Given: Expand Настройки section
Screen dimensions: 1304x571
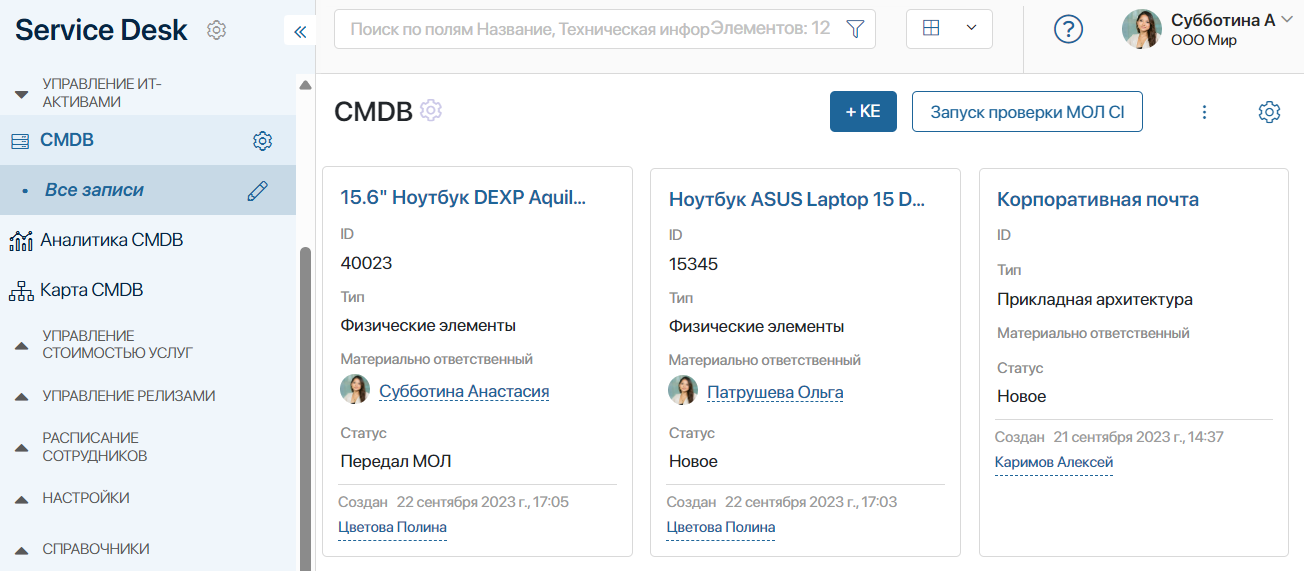Looking at the screenshot, I should tap(22, 498).
